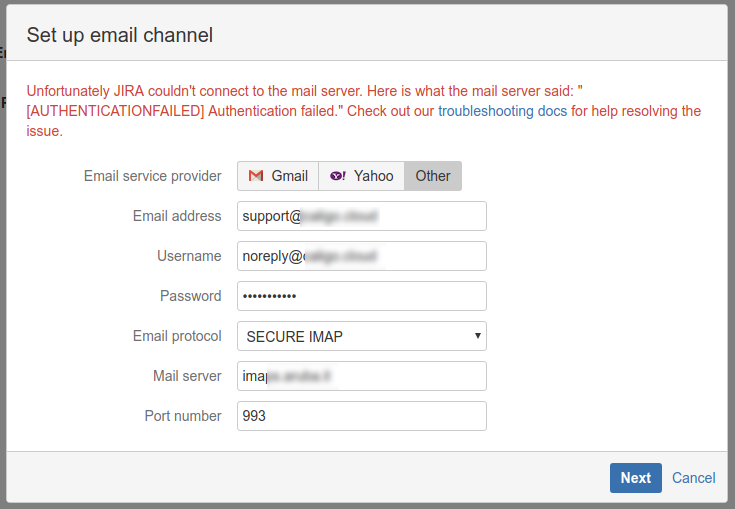Click the Email protocol label text

pos(177,336)
